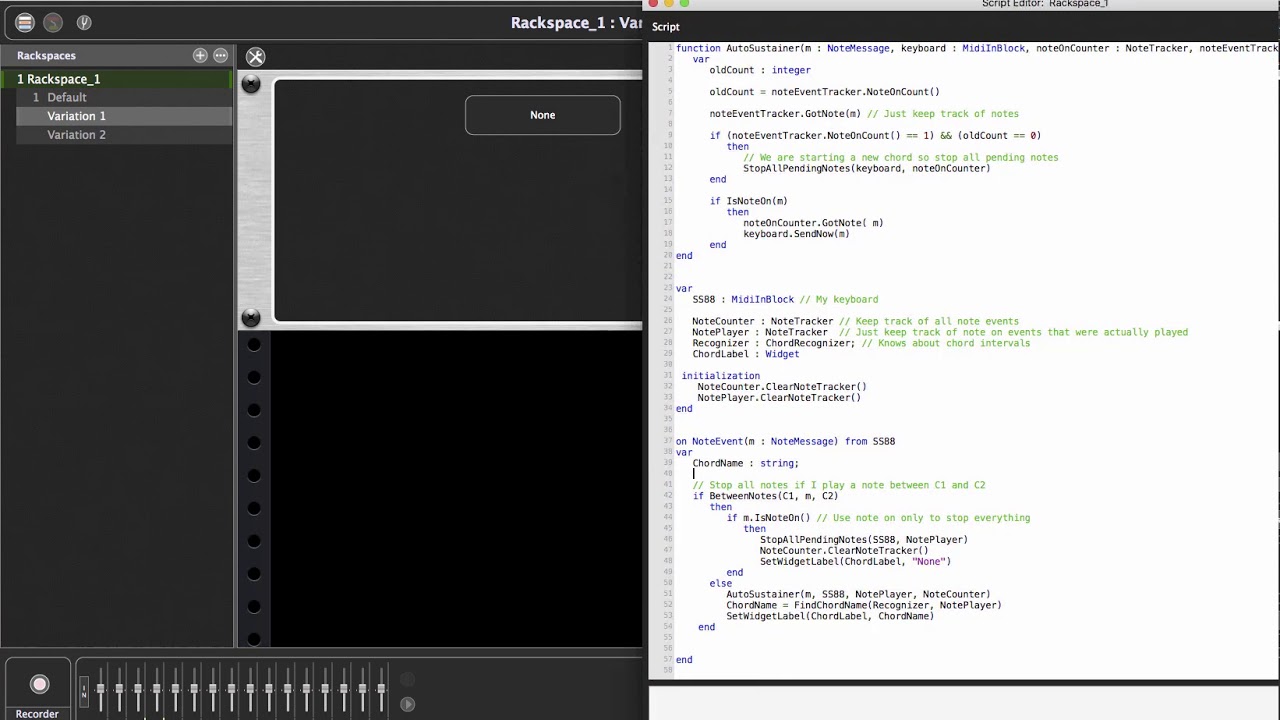Click 'SS88 : MidiInBlock' declaration line

tap(785, 299)
